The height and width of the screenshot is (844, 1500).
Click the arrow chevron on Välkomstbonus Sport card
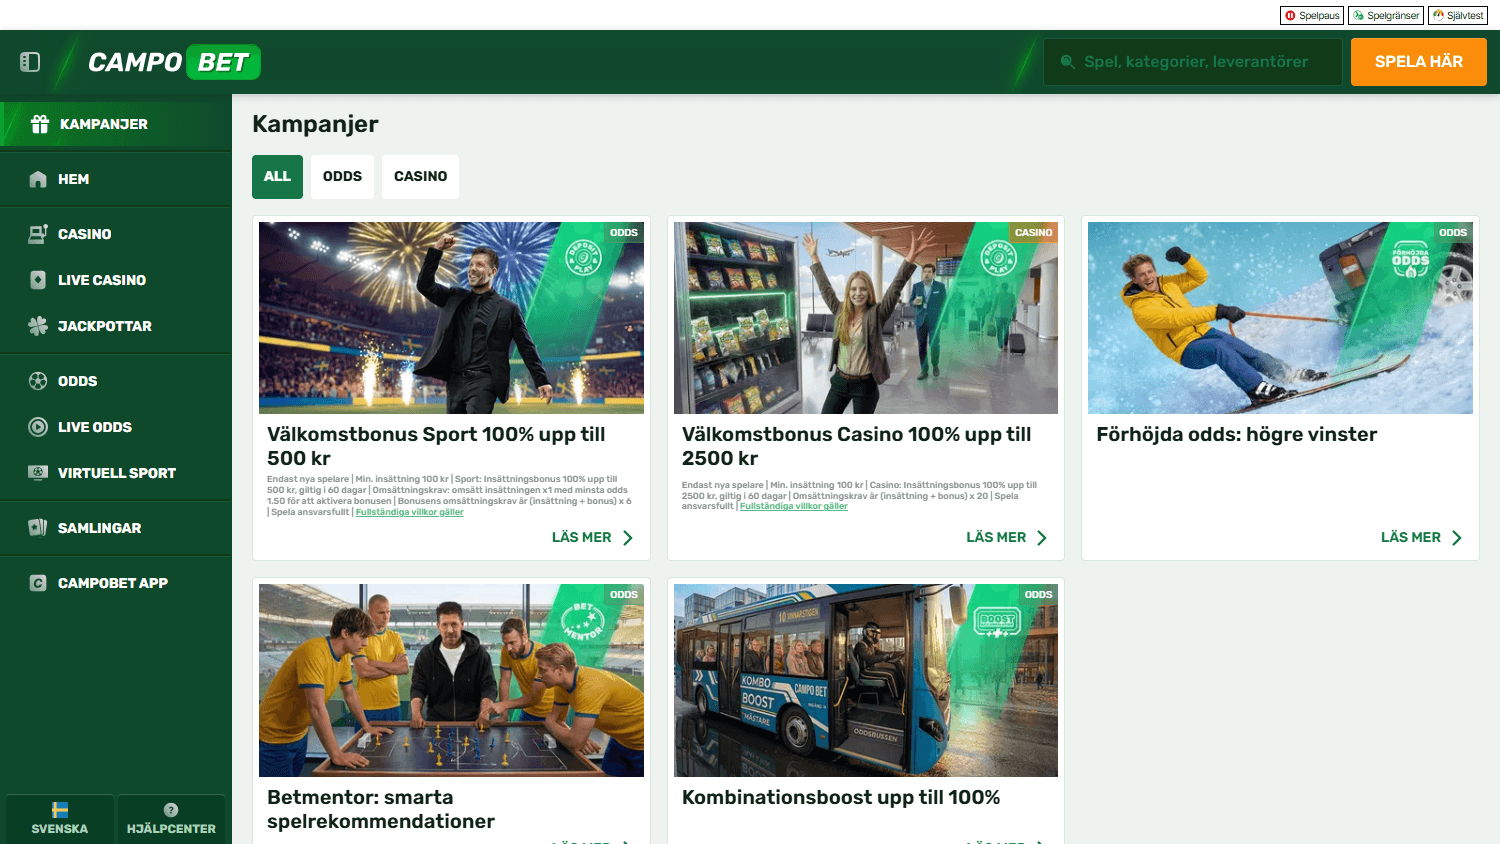[x=628, y=538]
